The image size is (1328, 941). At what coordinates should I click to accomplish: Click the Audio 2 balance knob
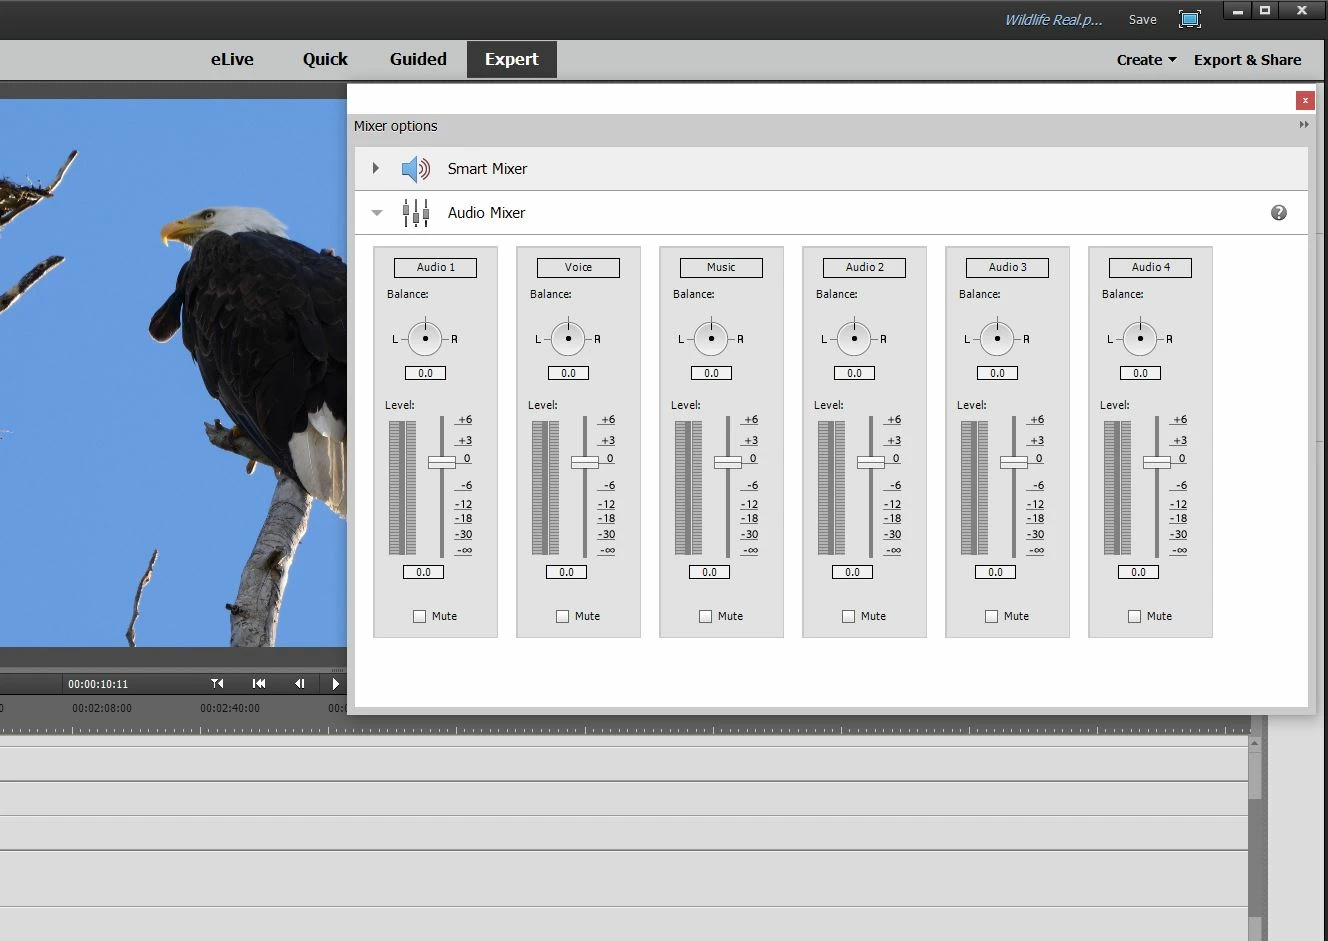[x=854, y=338]
